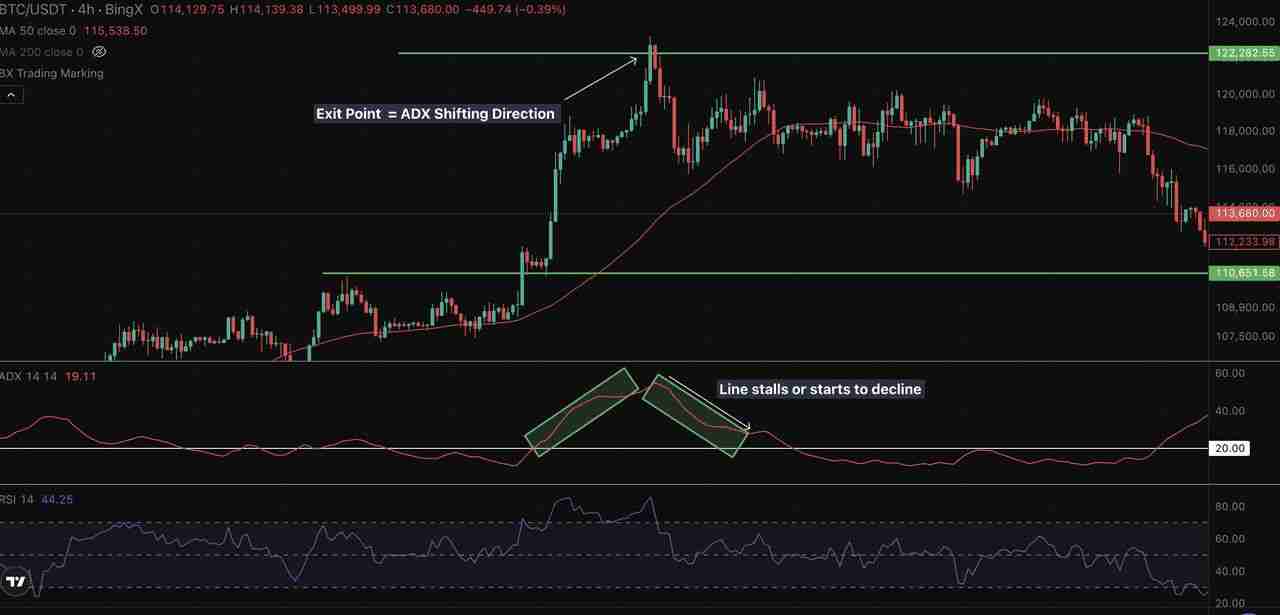Open the BX Trading Marking indicator
The height and width of the screenshot is (615, 1280).
[x=48, y=73]
